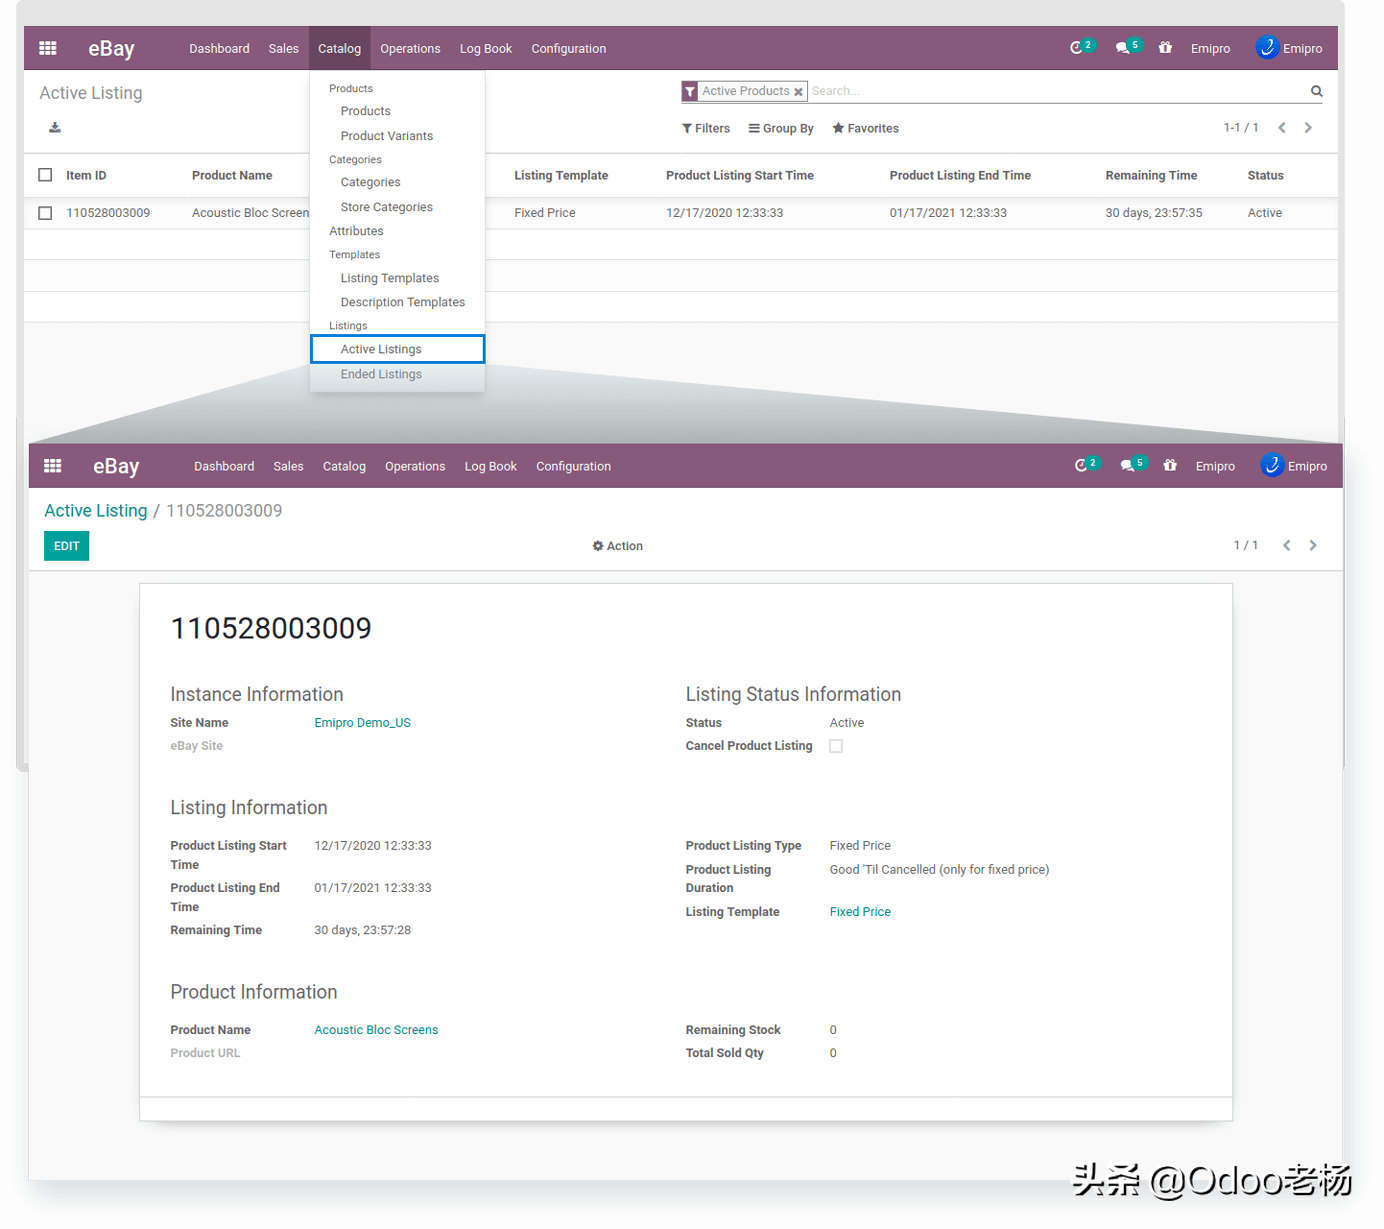The image size is (1384, 1229).
Task: Click activities clock icon in lower navbar
Action: pyautogui.click(x=1081, y=466)
